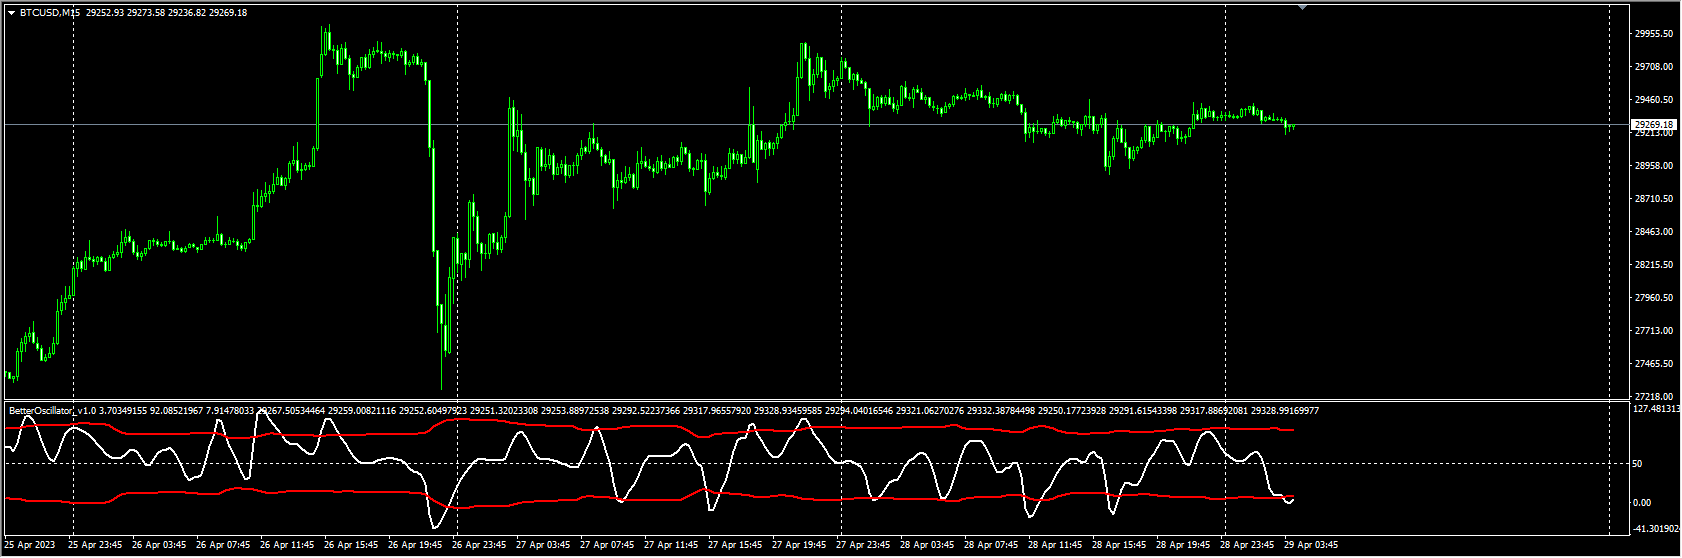Click the 25 Apr 2023 date label
This screenshot has width=1682, height=558.
coord(30,545)
